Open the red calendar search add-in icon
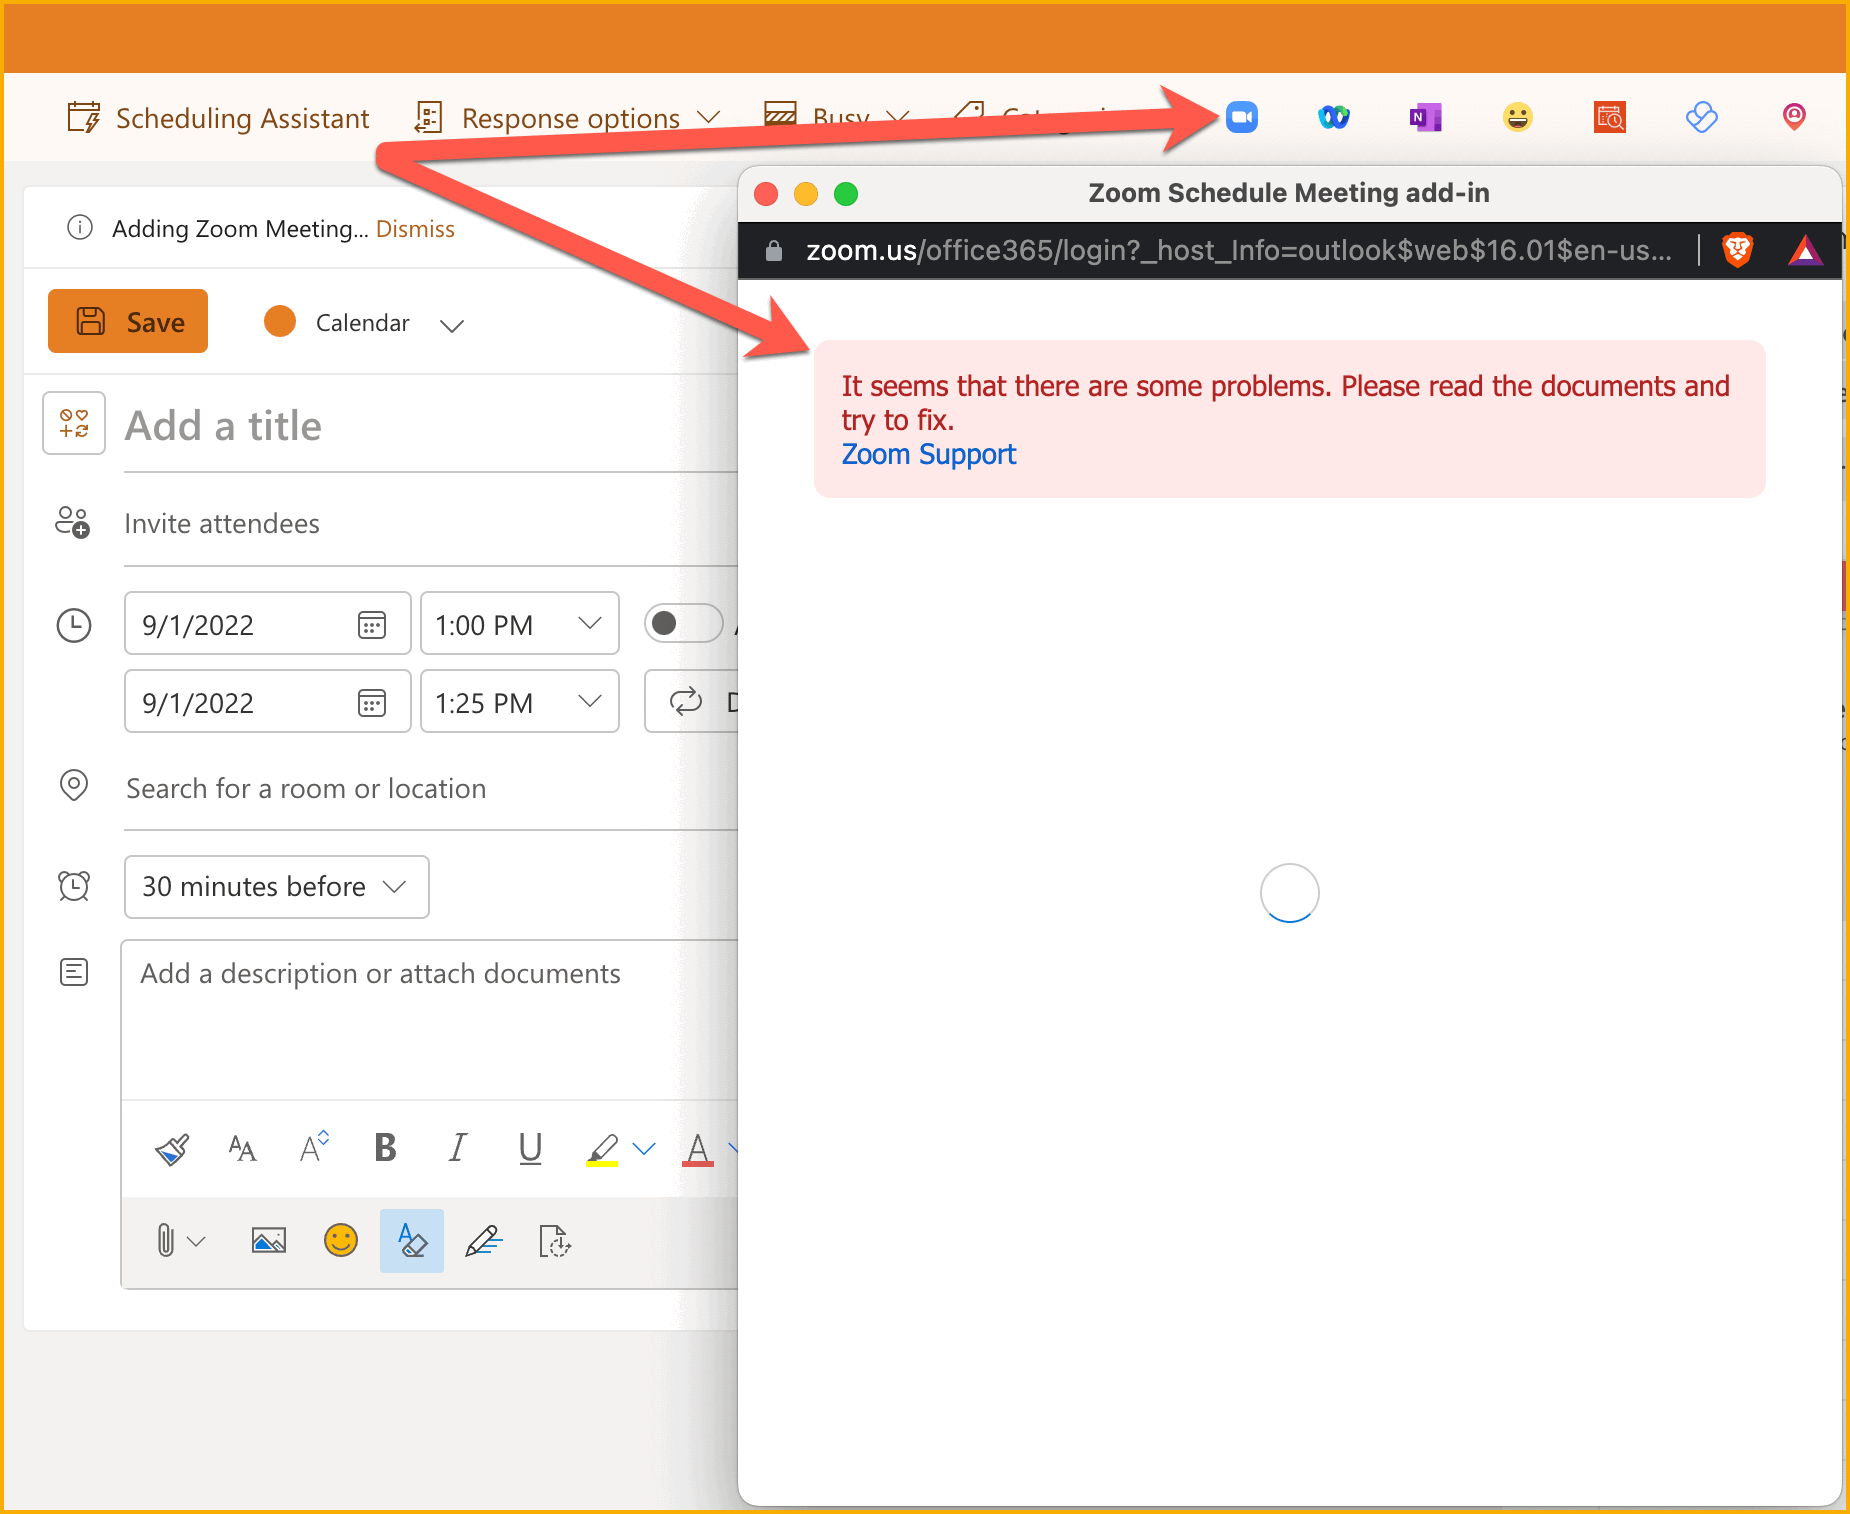1850x1514 pixels. coord(1609,118)
